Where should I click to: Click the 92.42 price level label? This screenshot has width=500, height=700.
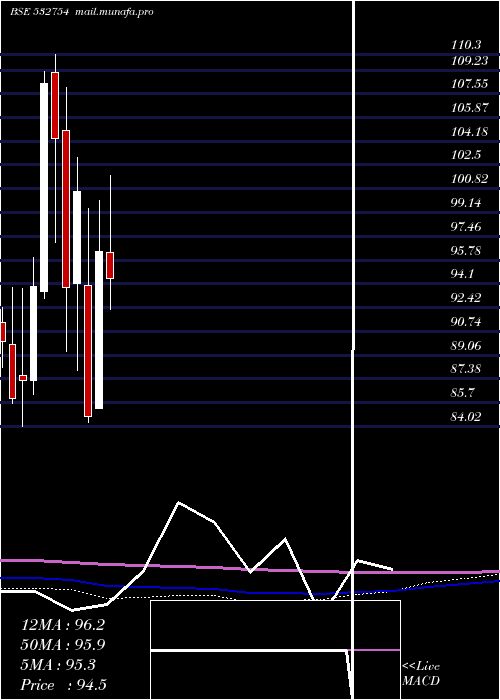(x=466, y=298)
